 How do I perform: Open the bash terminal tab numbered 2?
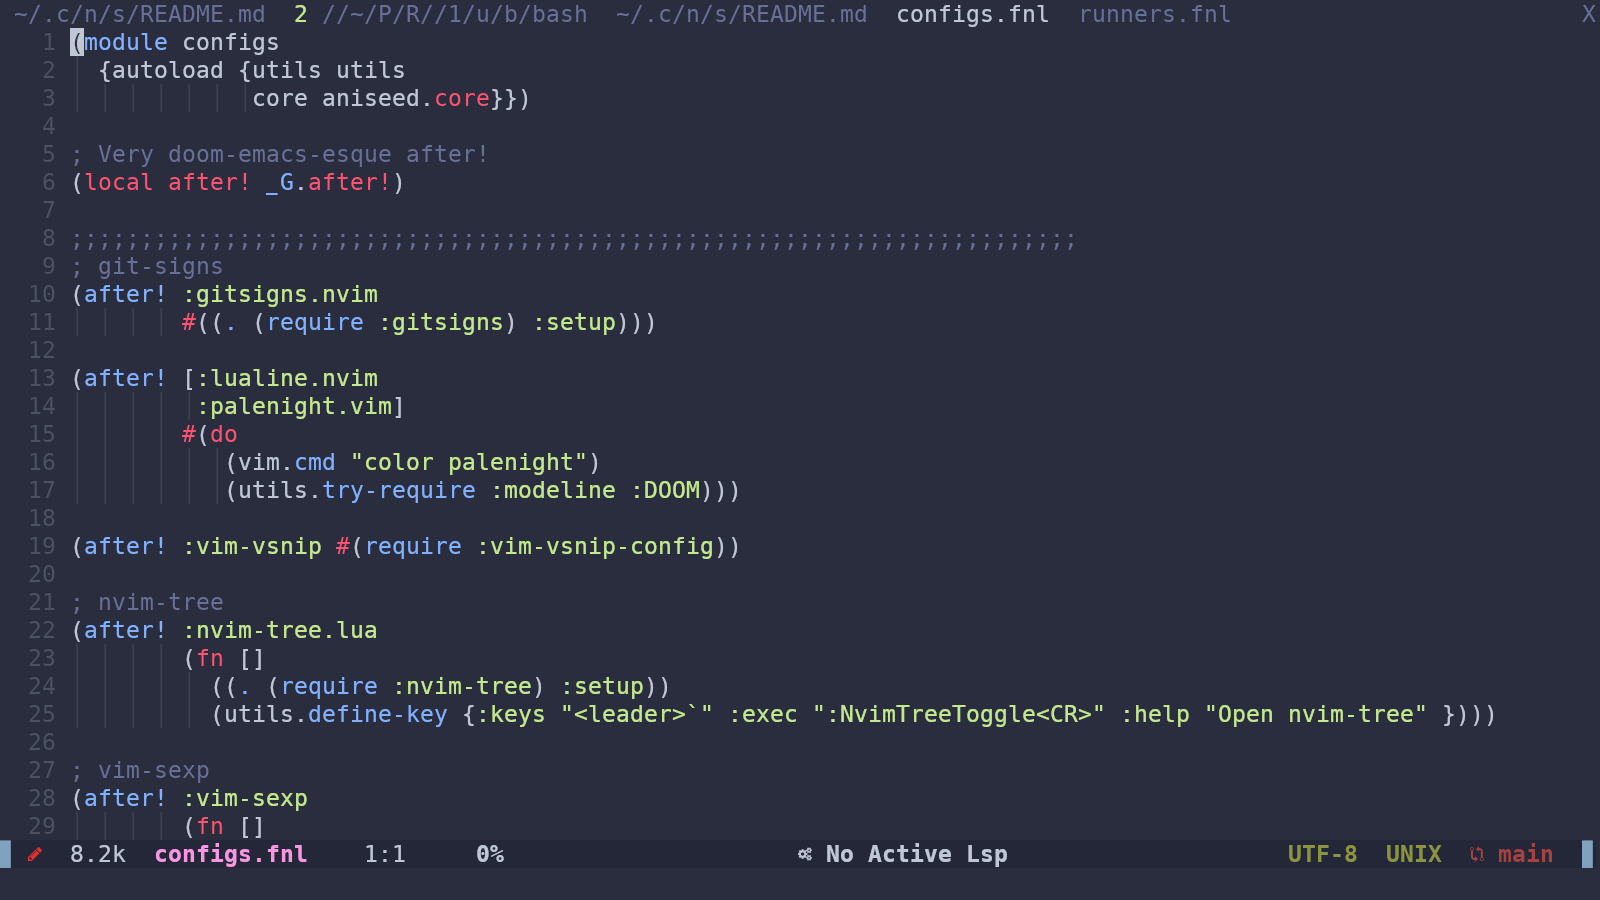click(441, 14)
